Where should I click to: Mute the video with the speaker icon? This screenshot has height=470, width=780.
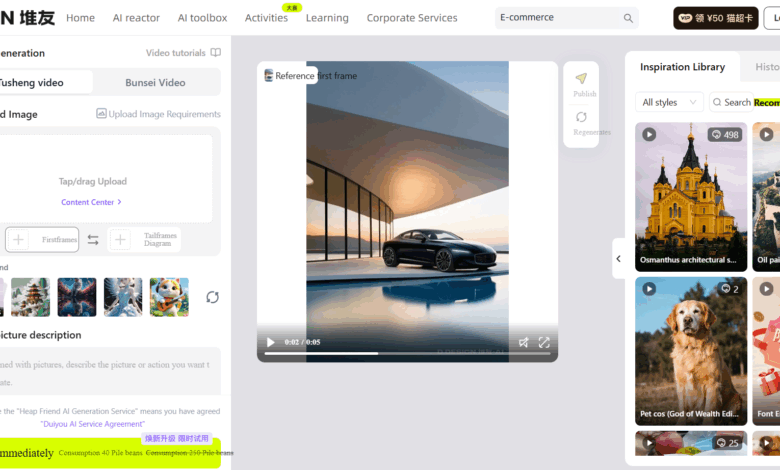pyautogui.click(x=523, y=342)
